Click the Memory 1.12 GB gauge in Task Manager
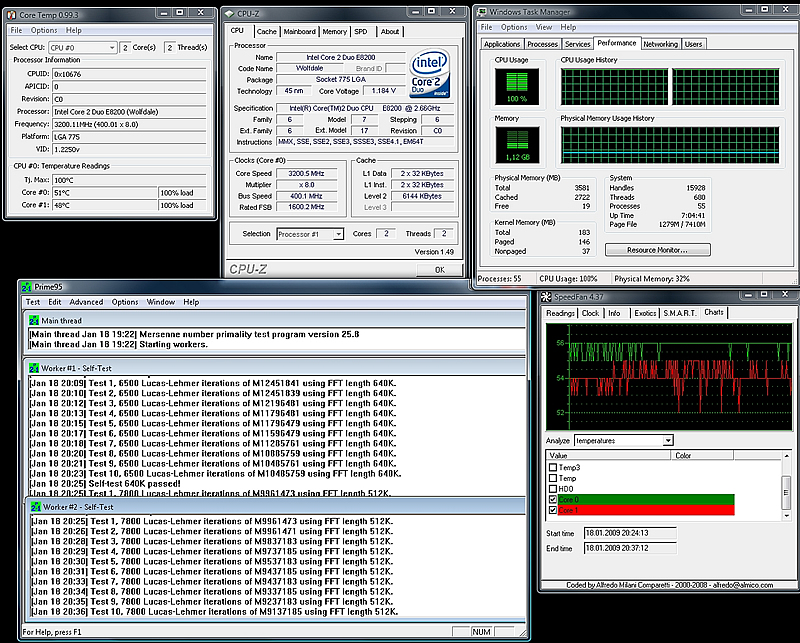 pos(517,145)
